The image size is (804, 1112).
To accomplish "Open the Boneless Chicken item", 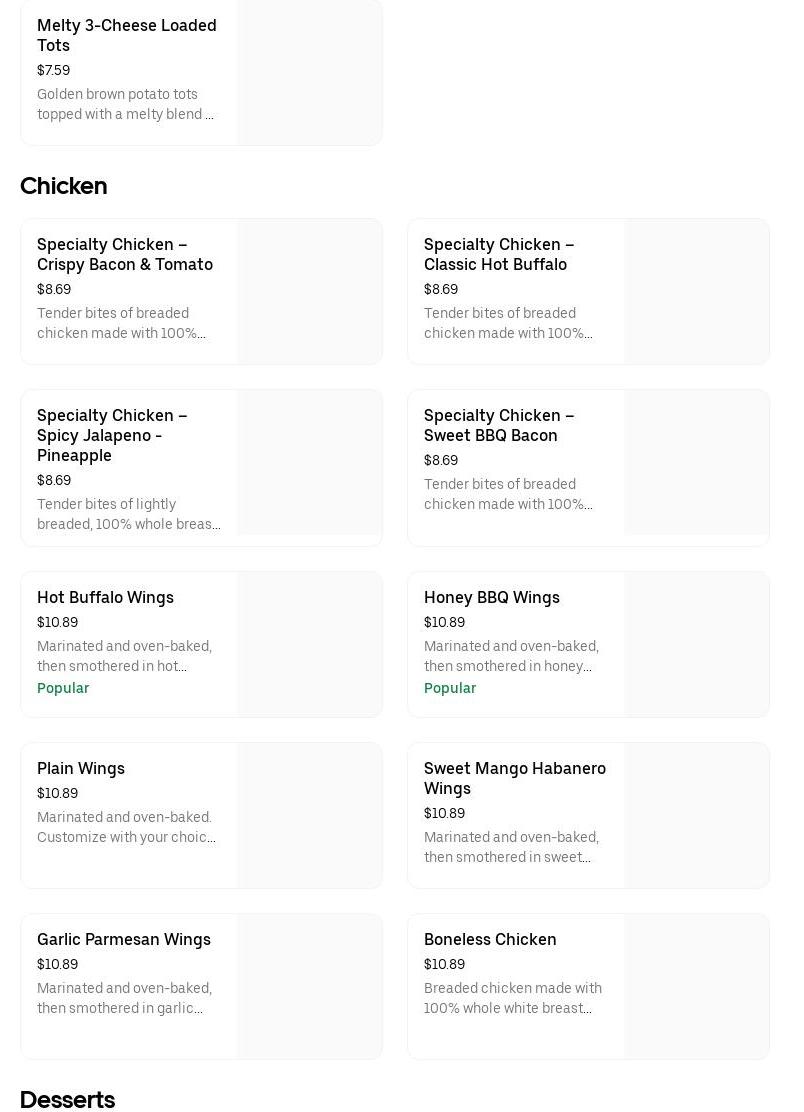I will click(490, 939).
